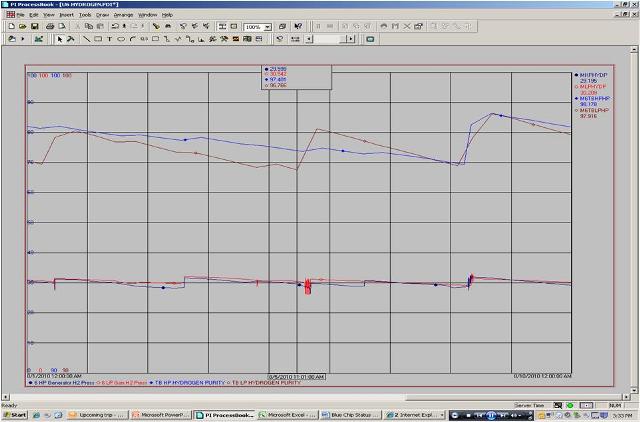Click the time slider right arrow
The height and width of the screenshot is (422, 640).
click(x=351, y=39)
